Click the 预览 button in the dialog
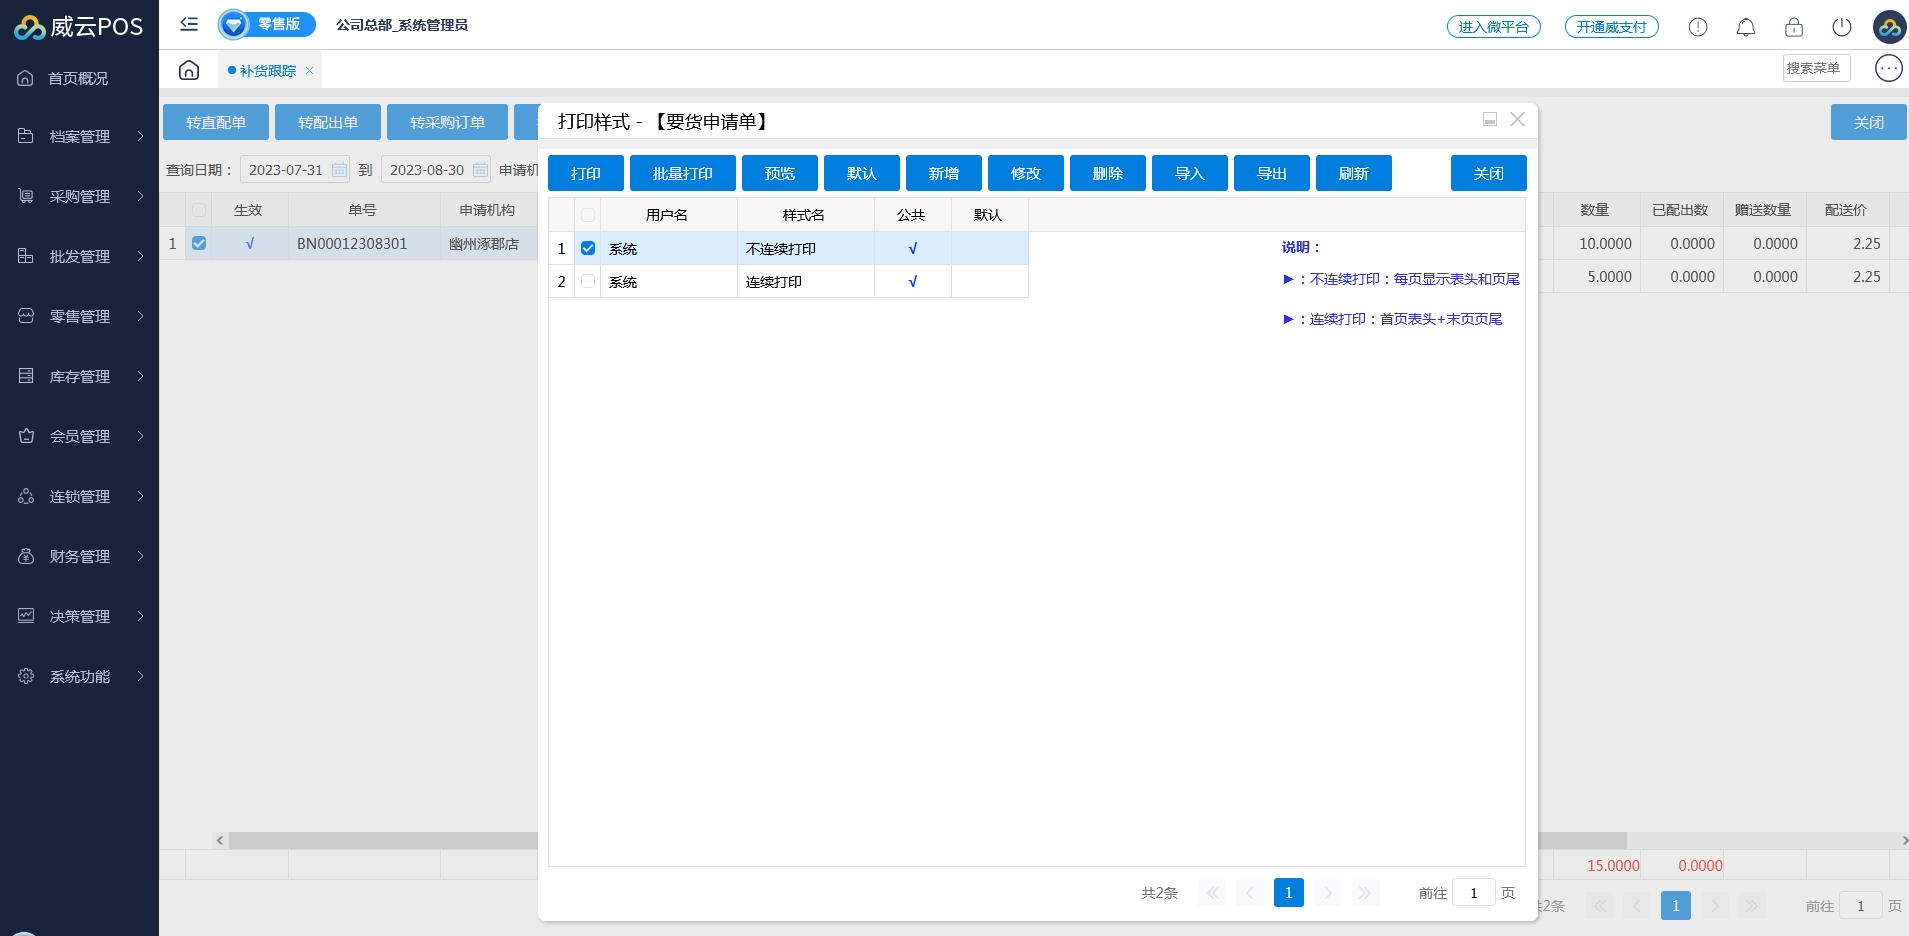 tap(779, 173)
